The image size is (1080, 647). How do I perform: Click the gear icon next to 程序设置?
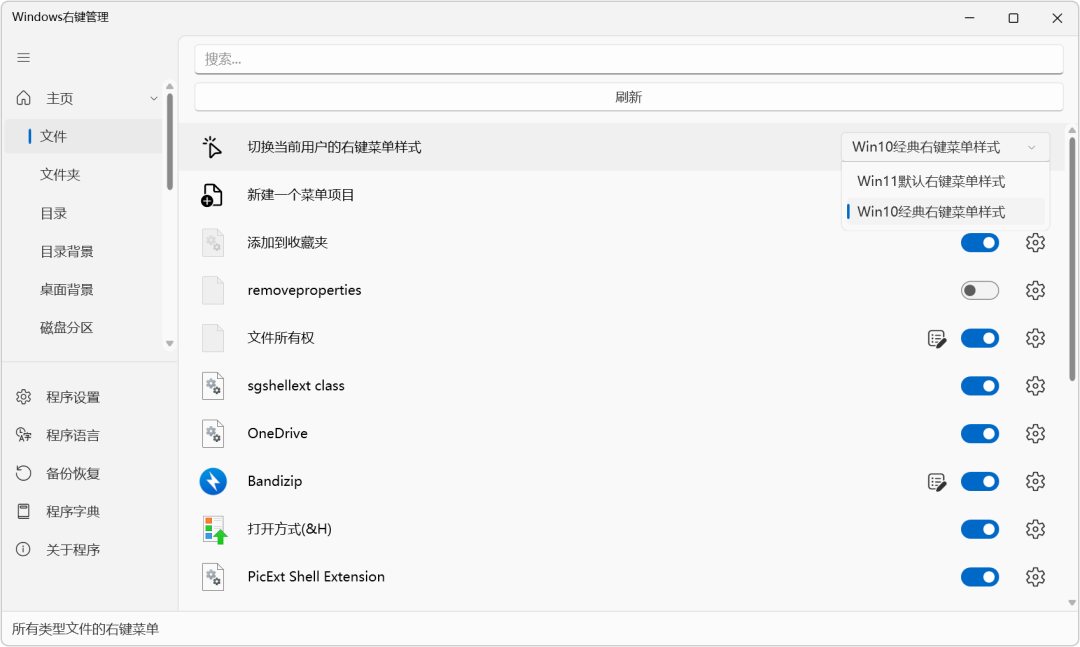[x=23, y=397]
